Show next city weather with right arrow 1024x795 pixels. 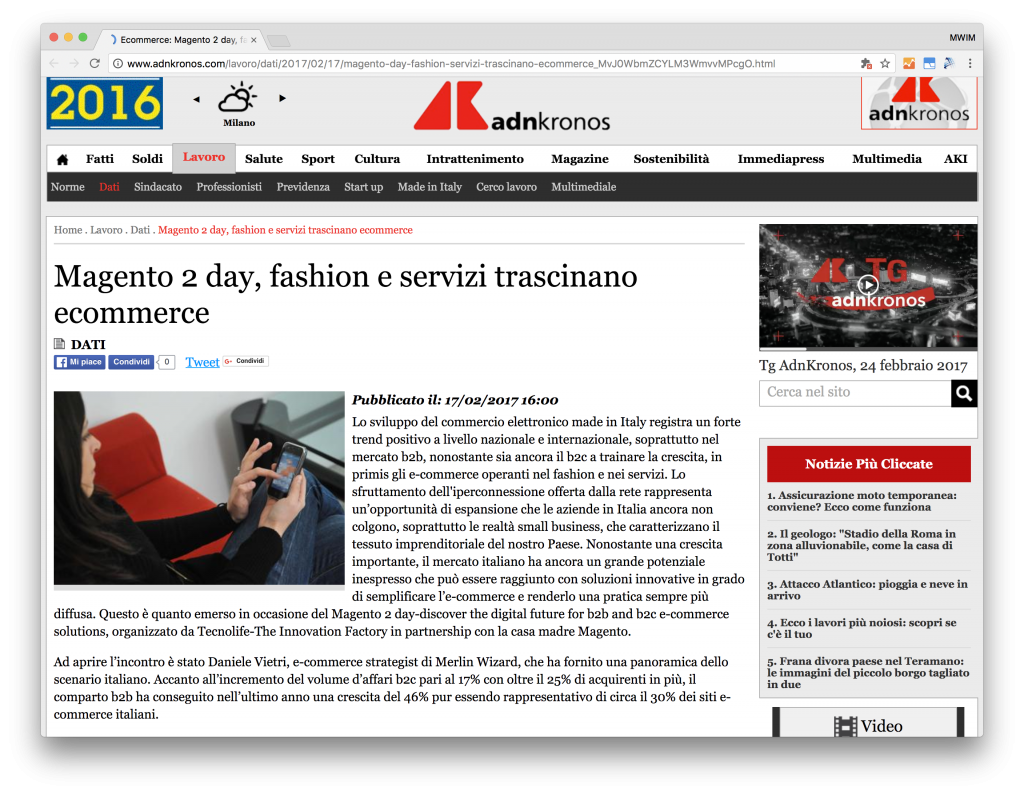click(x=282, y=99)
